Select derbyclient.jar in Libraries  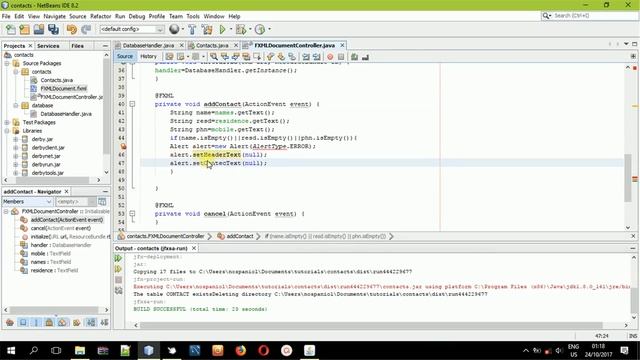pyautogui.click(x=48, y=148)
